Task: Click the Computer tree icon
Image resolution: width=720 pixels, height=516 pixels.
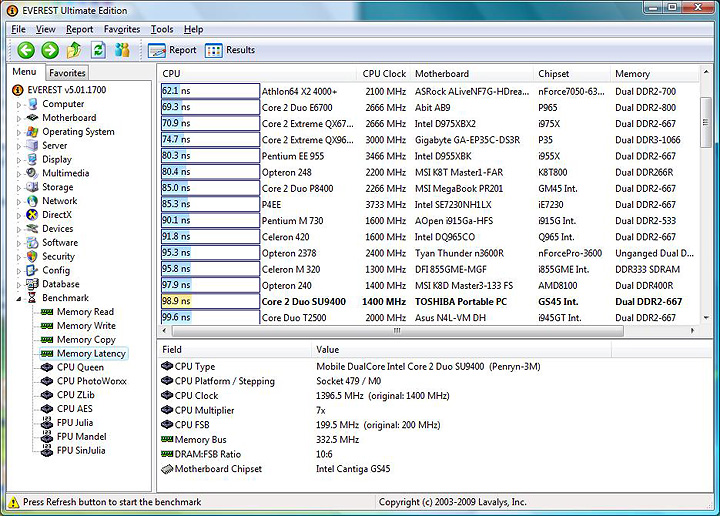Action: [x=33, y=104]
